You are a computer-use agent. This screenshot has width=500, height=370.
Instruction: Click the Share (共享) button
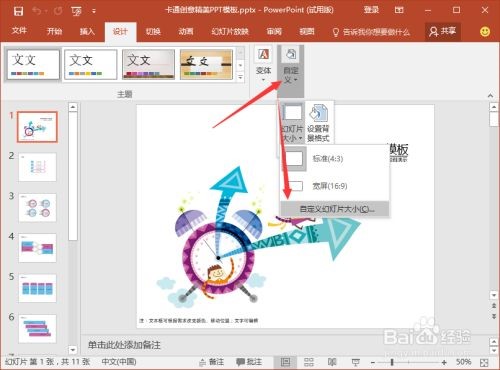tap(443, 32)
